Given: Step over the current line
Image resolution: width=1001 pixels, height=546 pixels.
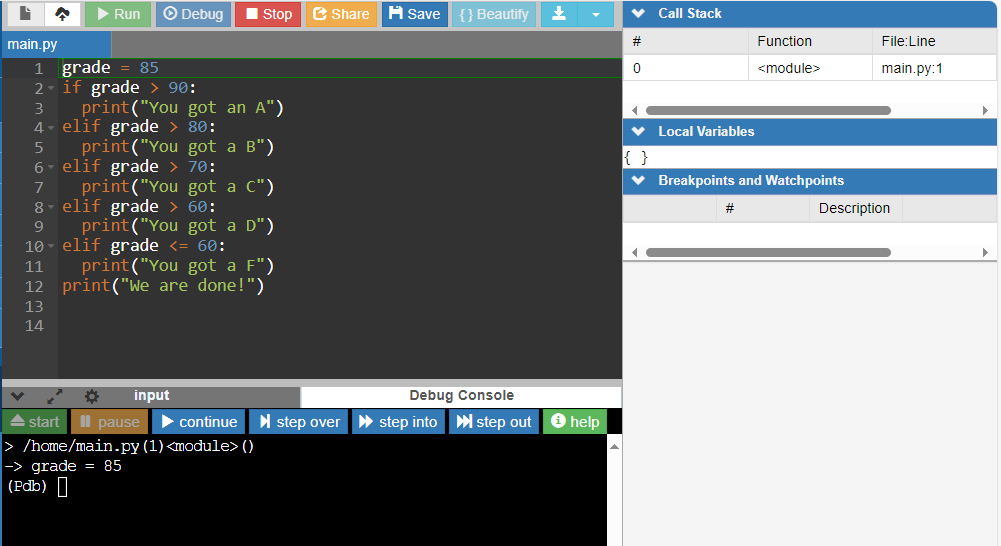Looking at the screenshot, I should (299, 422).
